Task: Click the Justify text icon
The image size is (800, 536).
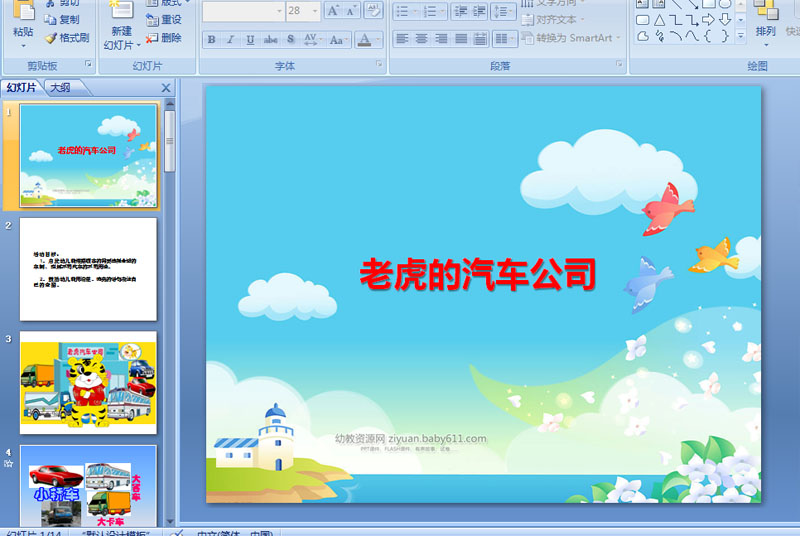Action: [x=461, y=39]
